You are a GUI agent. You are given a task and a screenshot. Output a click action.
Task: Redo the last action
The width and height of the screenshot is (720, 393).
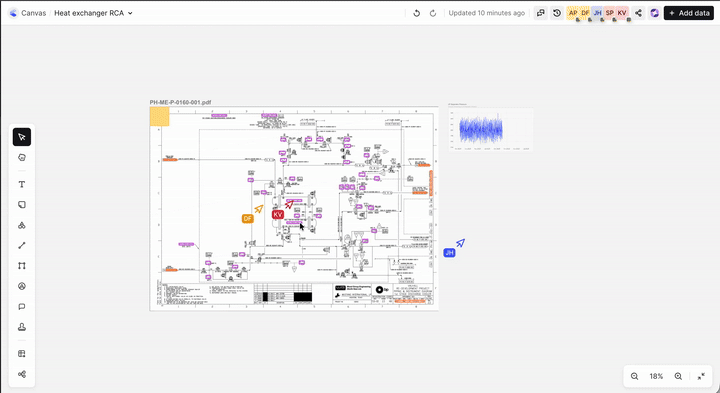pos(433,13)
